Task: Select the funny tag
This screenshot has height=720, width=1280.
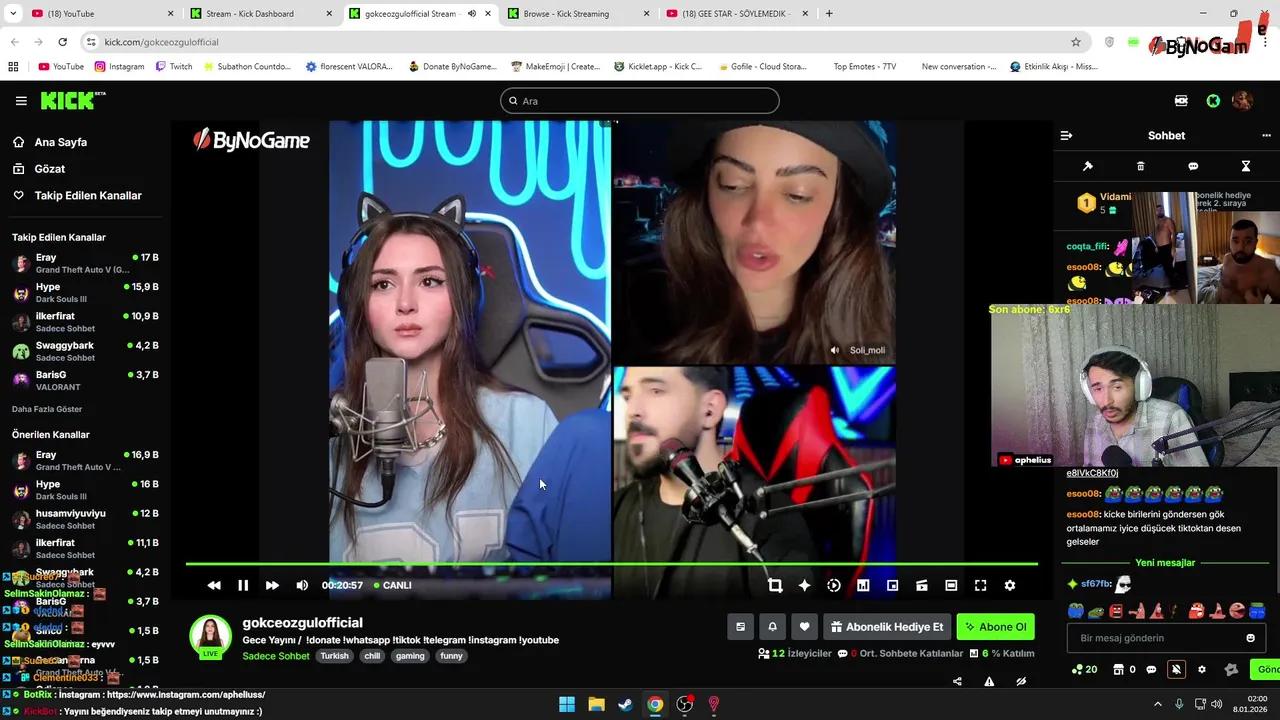Action: click(451, 656)
